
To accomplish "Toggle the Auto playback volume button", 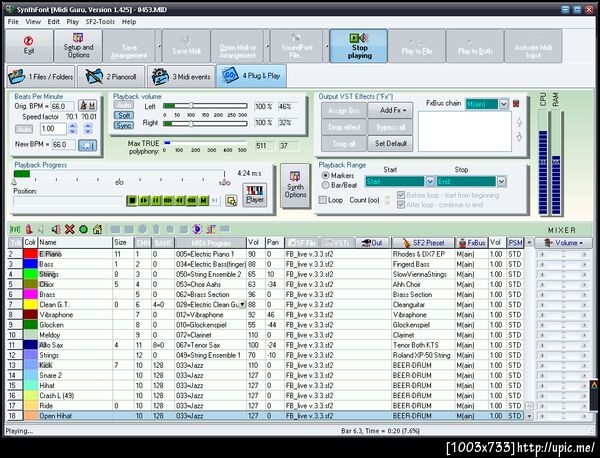I will (x=124, y=105).
